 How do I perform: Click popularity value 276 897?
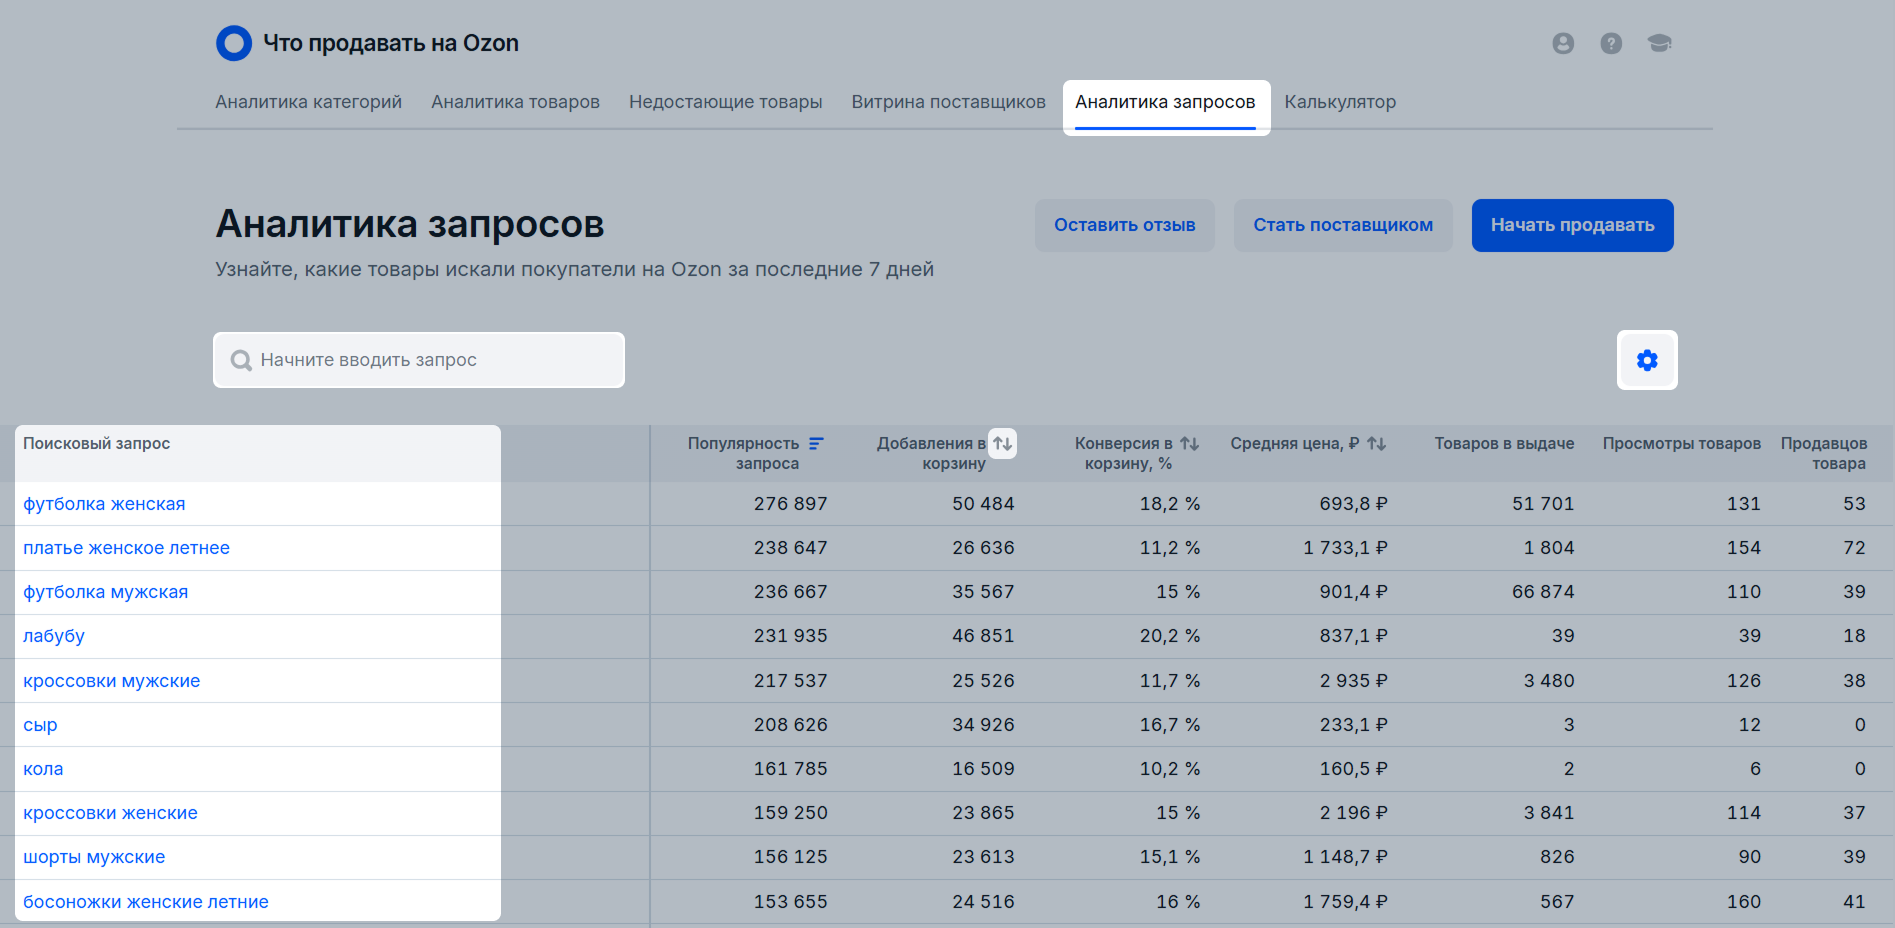tap(790, 504)
